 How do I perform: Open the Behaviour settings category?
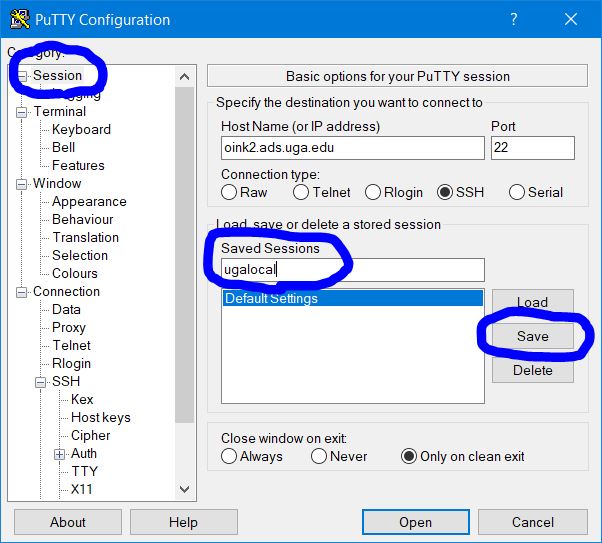coord(83,220)
